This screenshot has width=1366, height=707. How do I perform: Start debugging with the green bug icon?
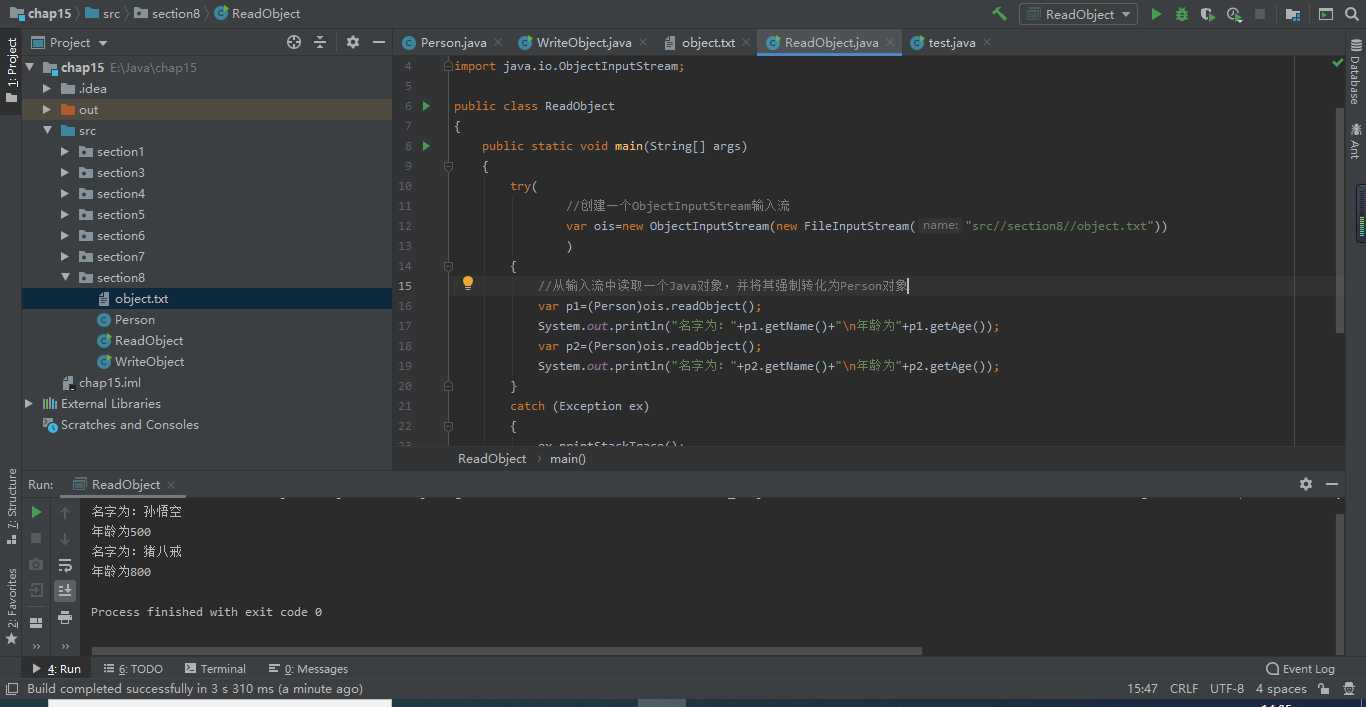[1182, 14]
